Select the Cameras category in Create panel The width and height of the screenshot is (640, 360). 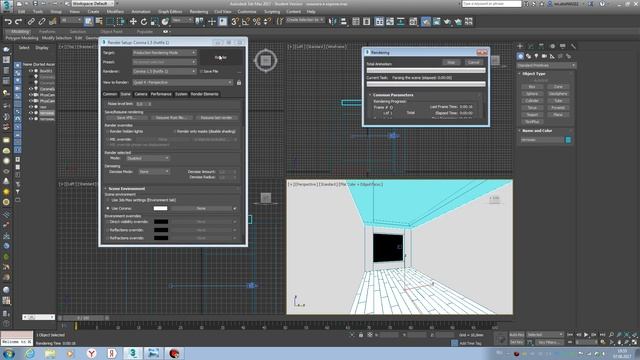(x=544, y=56)
